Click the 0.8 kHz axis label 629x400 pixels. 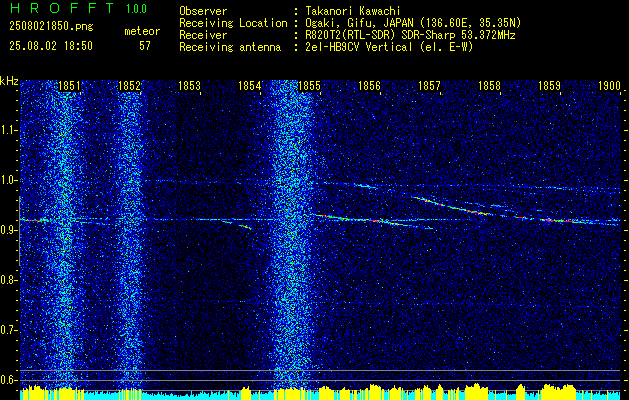point(8,280)
